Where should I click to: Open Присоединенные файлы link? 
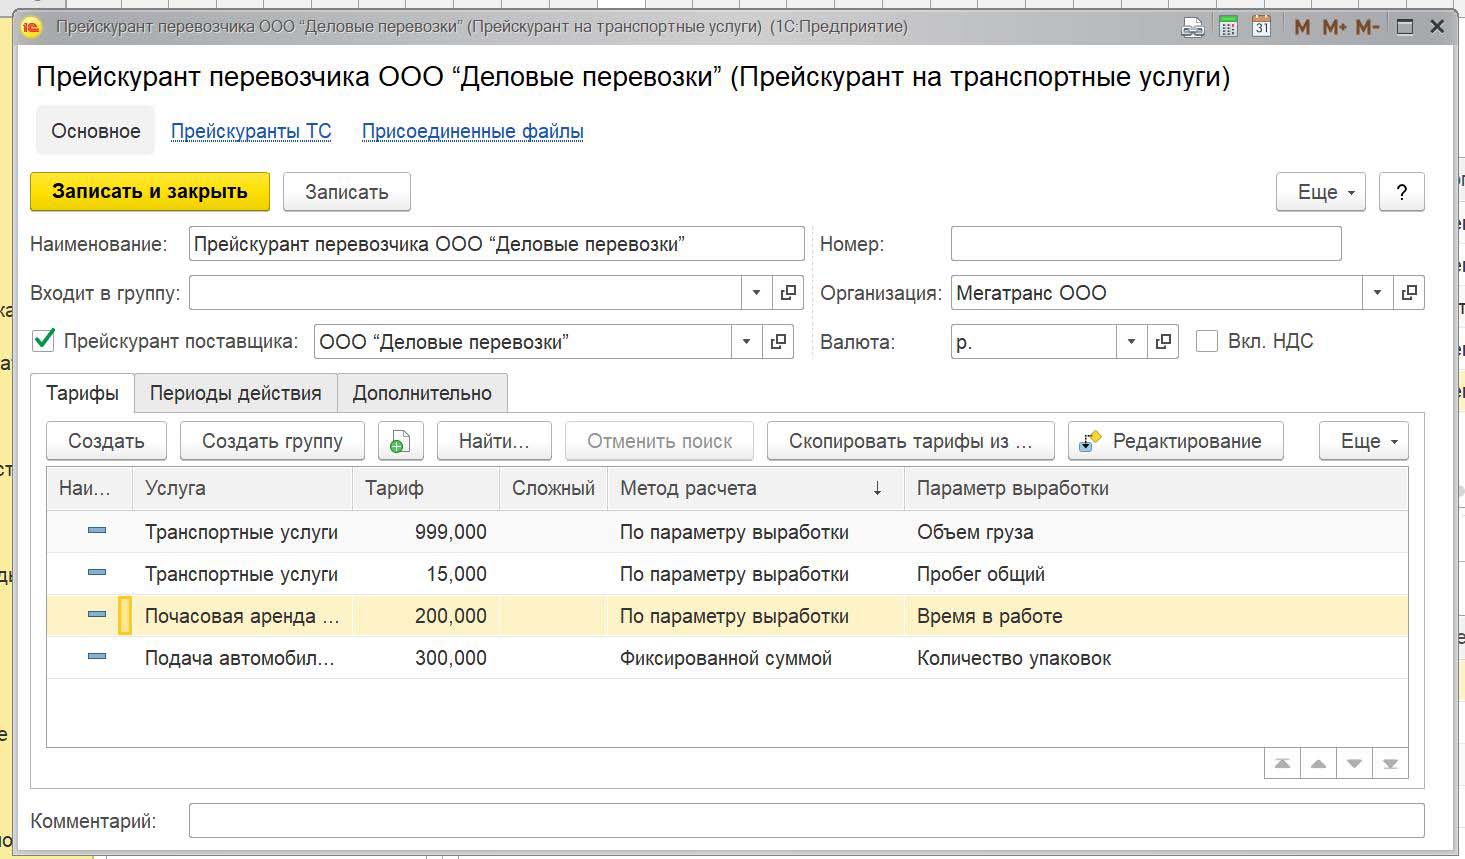point(473,131)
